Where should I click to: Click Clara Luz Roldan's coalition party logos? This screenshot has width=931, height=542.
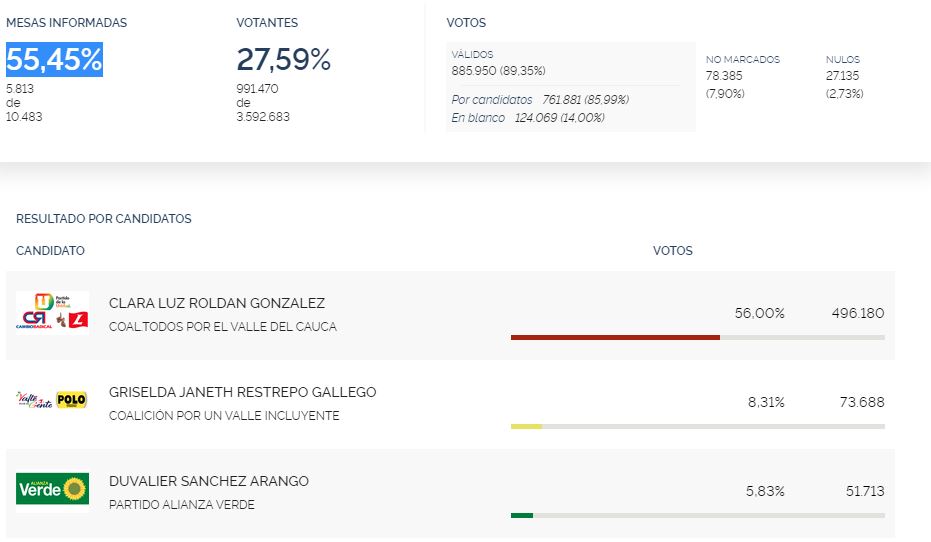53,311
